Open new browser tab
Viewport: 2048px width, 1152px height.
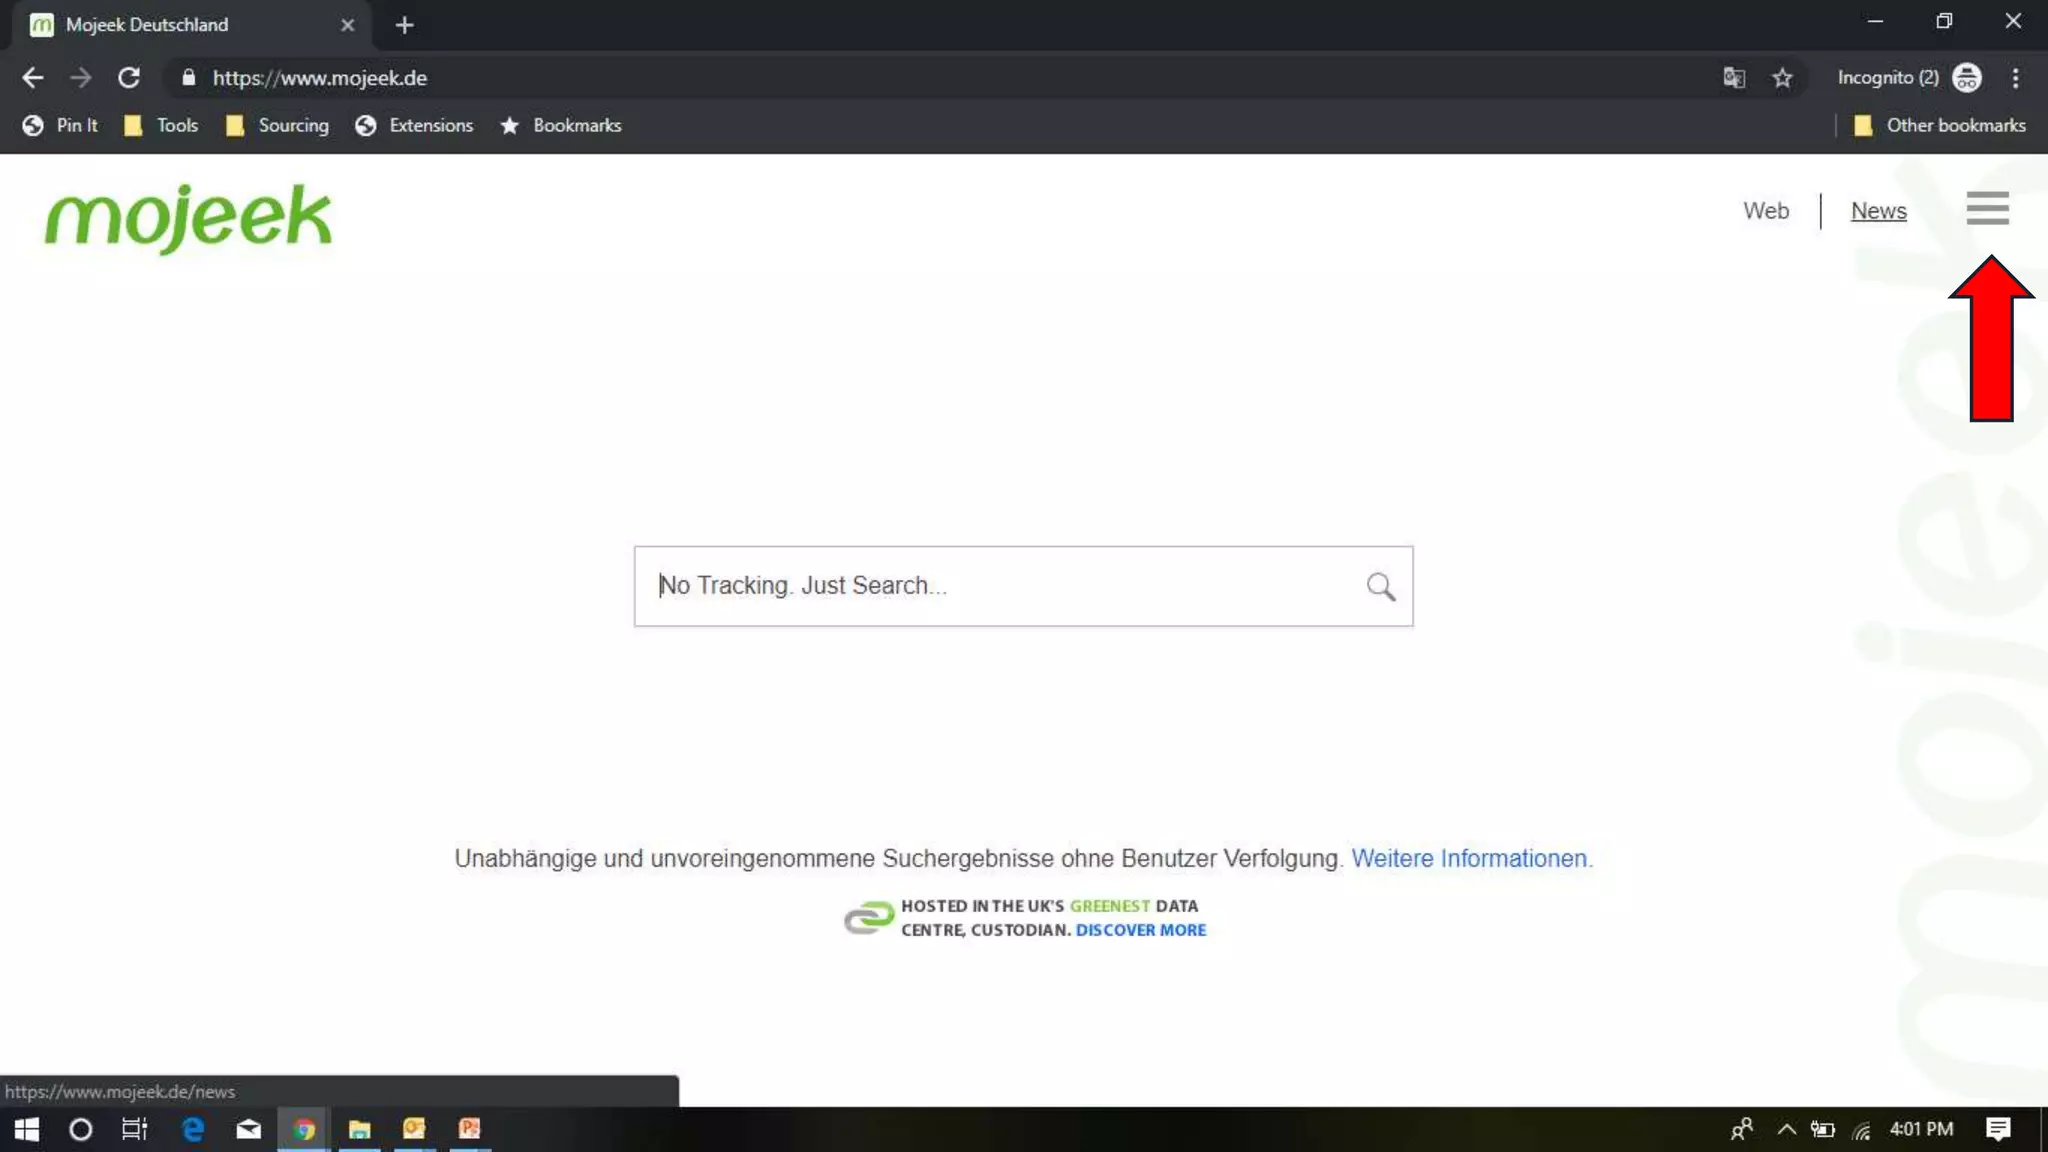click(404, 25)
